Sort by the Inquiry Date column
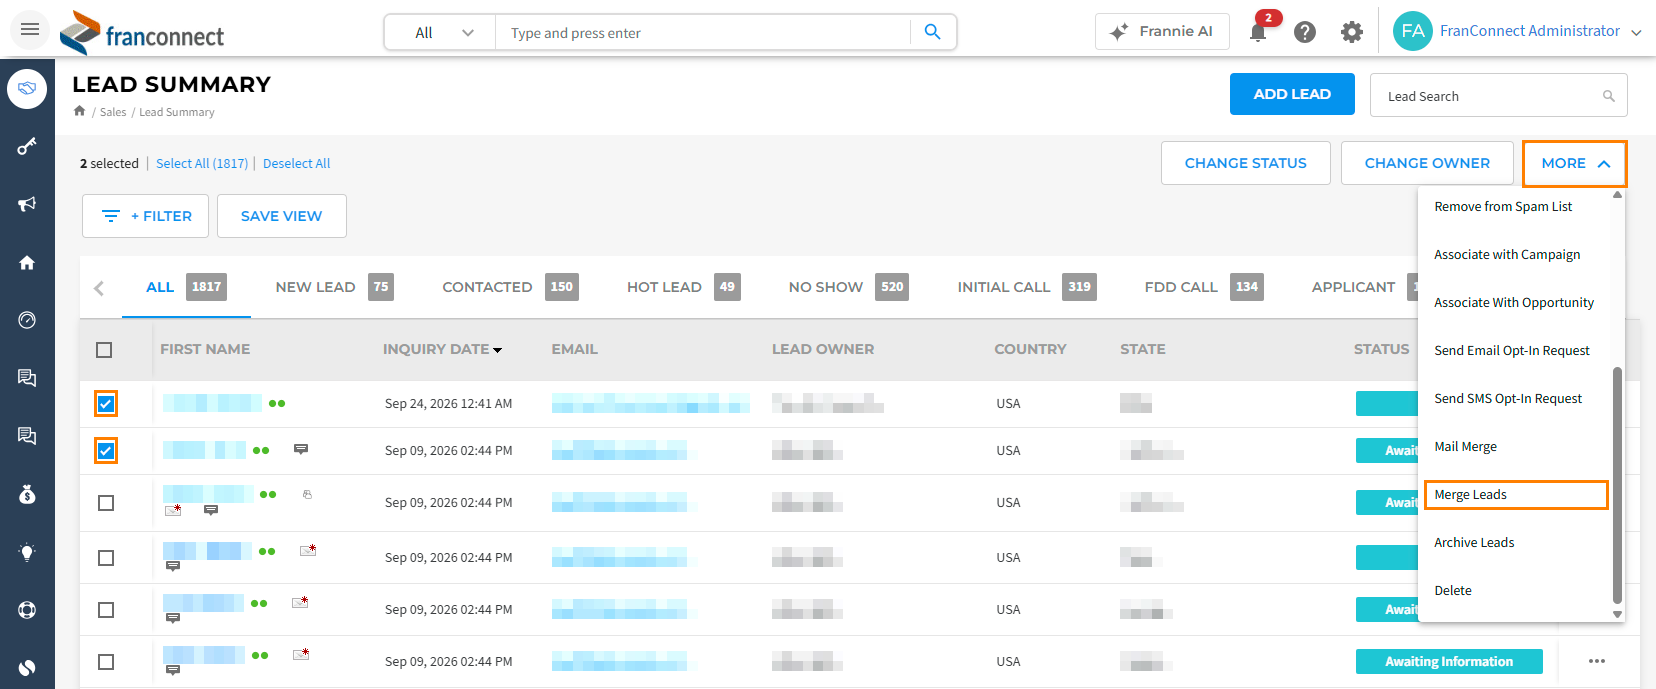 tap(442, 349)
